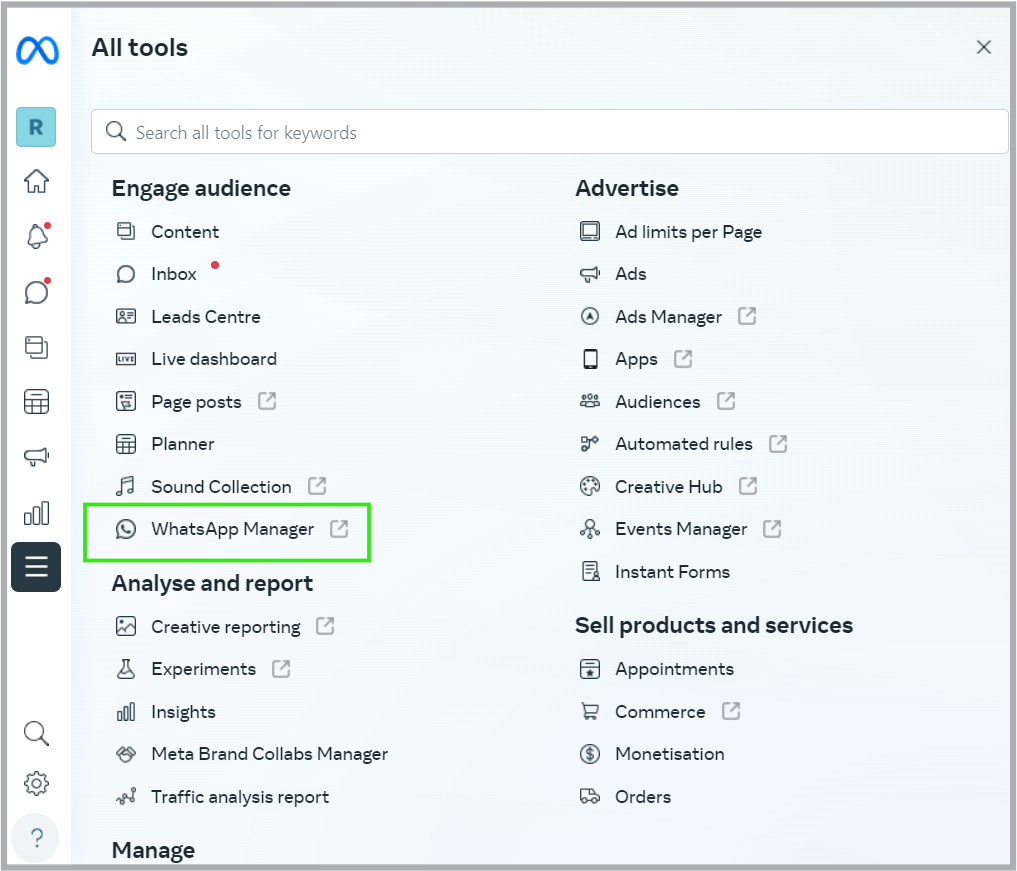Open Live dashboard
The height and width of the screenshot is (871, 1017).
pyautogui.click(x=214, y=359)
